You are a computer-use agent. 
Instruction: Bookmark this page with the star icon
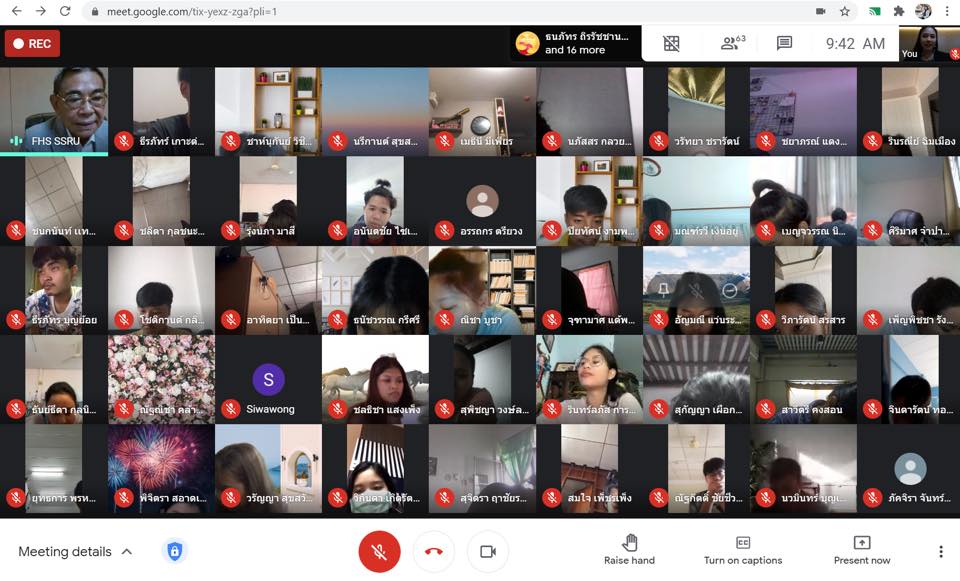click(845, 12)
